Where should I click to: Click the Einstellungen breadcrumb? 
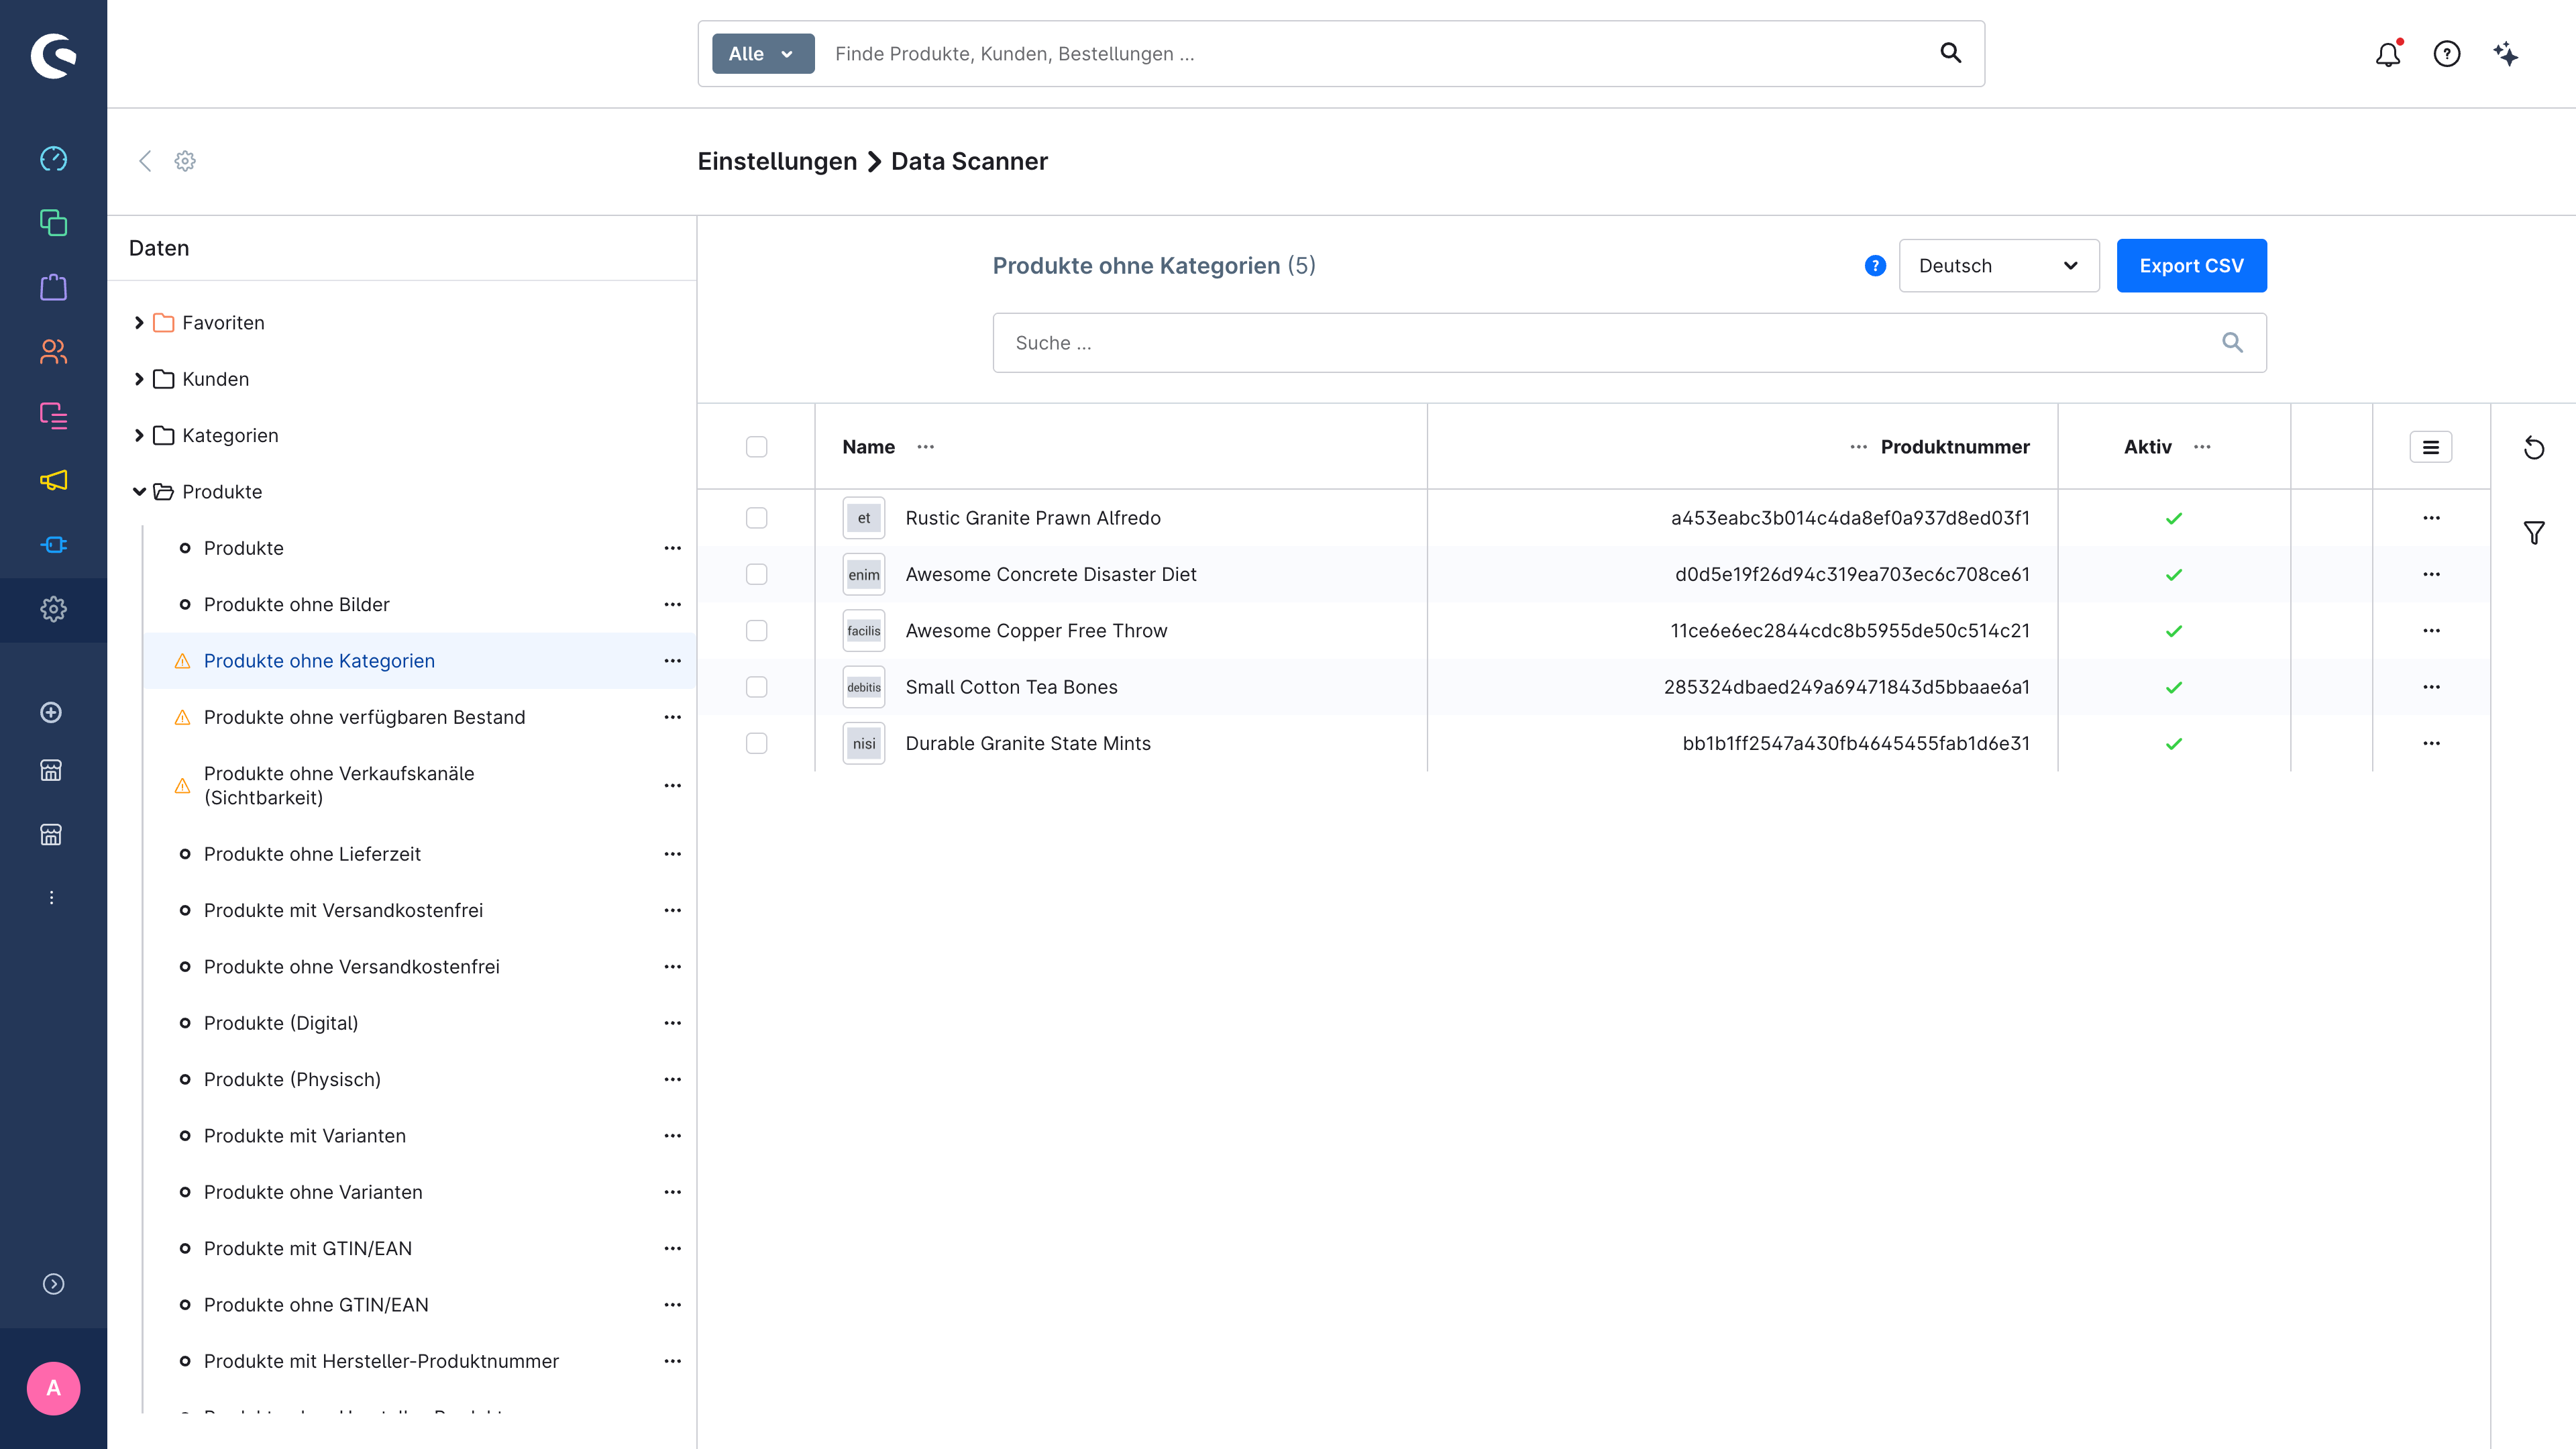tap(777, 161)
